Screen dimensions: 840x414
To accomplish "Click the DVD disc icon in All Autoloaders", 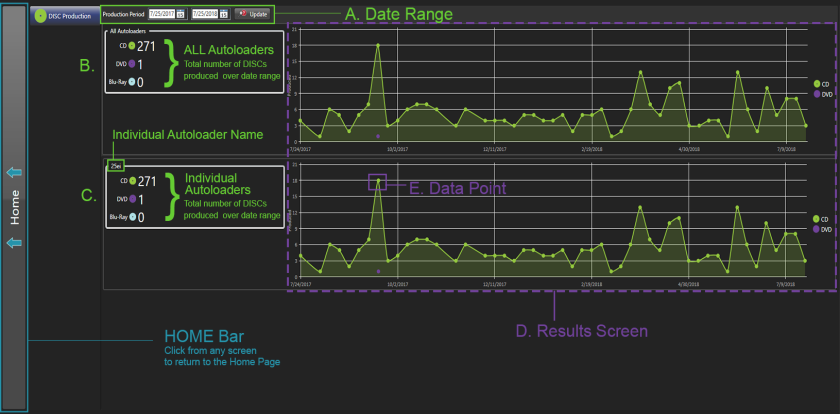I will pyautogui.click(x=132, y=64).
